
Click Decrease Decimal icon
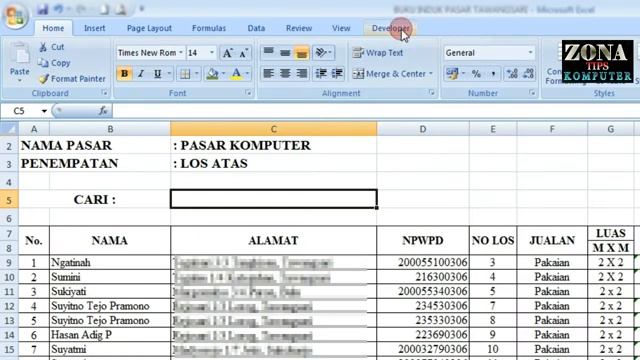(528, 74)
